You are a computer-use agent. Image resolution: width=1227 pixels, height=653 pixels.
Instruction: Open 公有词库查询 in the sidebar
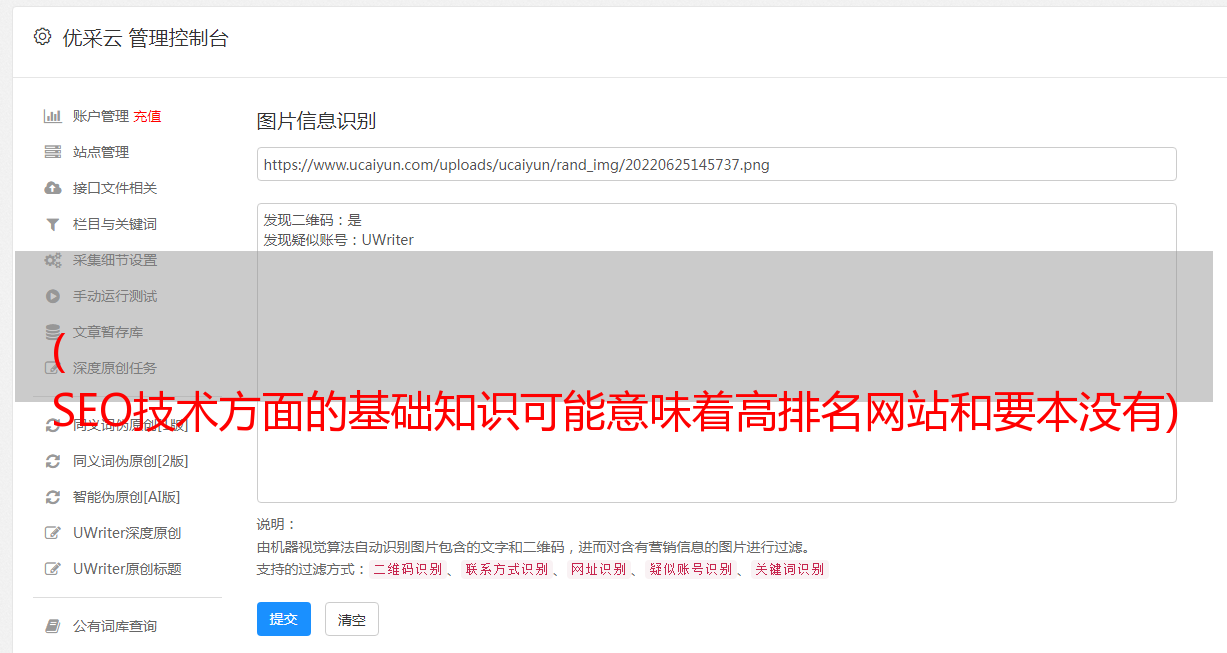point(115,626)
